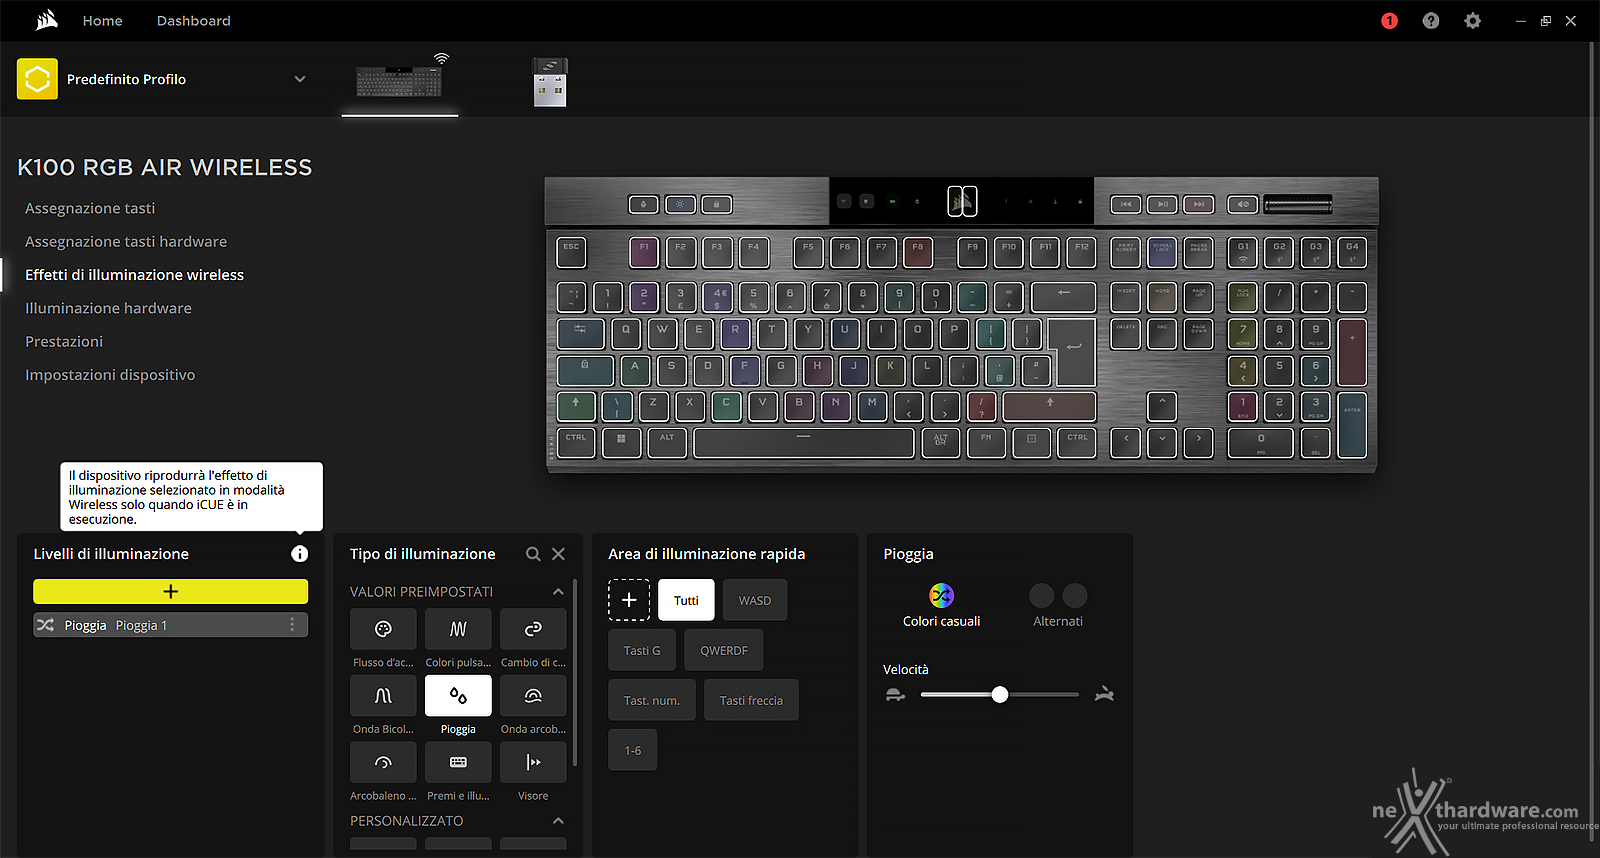Click the profile switch key on keyboard
This screenshot has height=858, width=1600.
pos(643,204)
